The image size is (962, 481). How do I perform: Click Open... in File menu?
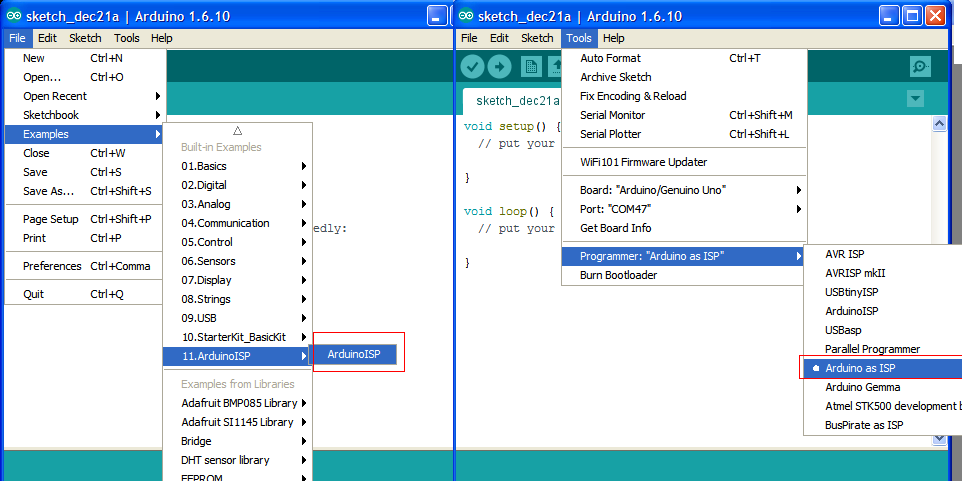(x=85, y=77)
